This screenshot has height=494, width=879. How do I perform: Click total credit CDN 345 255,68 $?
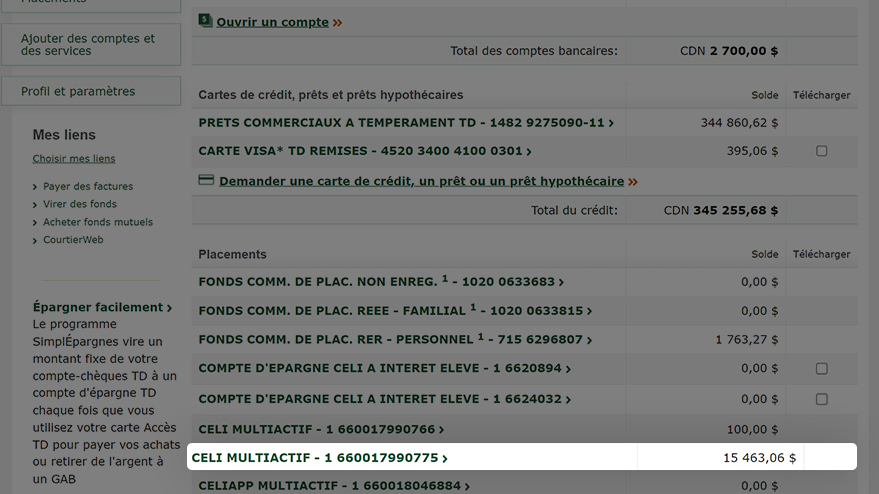tap(721, 210)
